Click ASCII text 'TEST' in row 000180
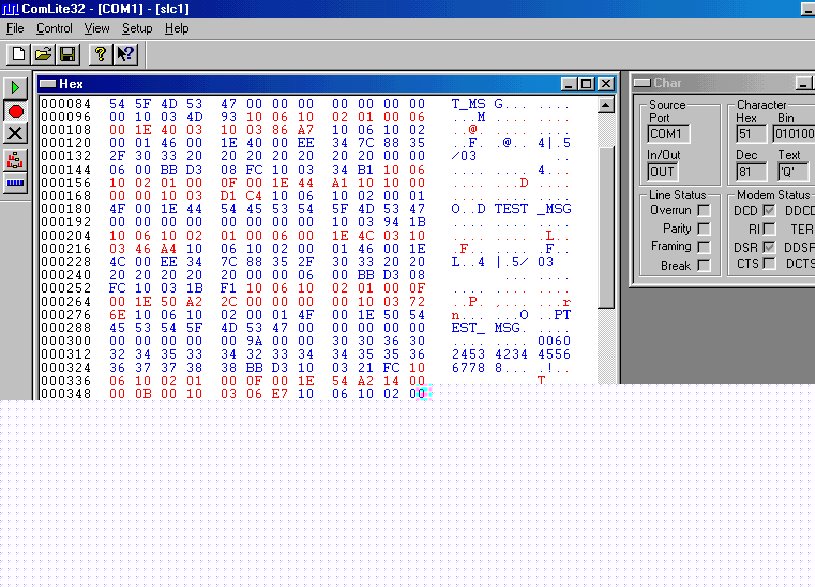 coord(511,209)
